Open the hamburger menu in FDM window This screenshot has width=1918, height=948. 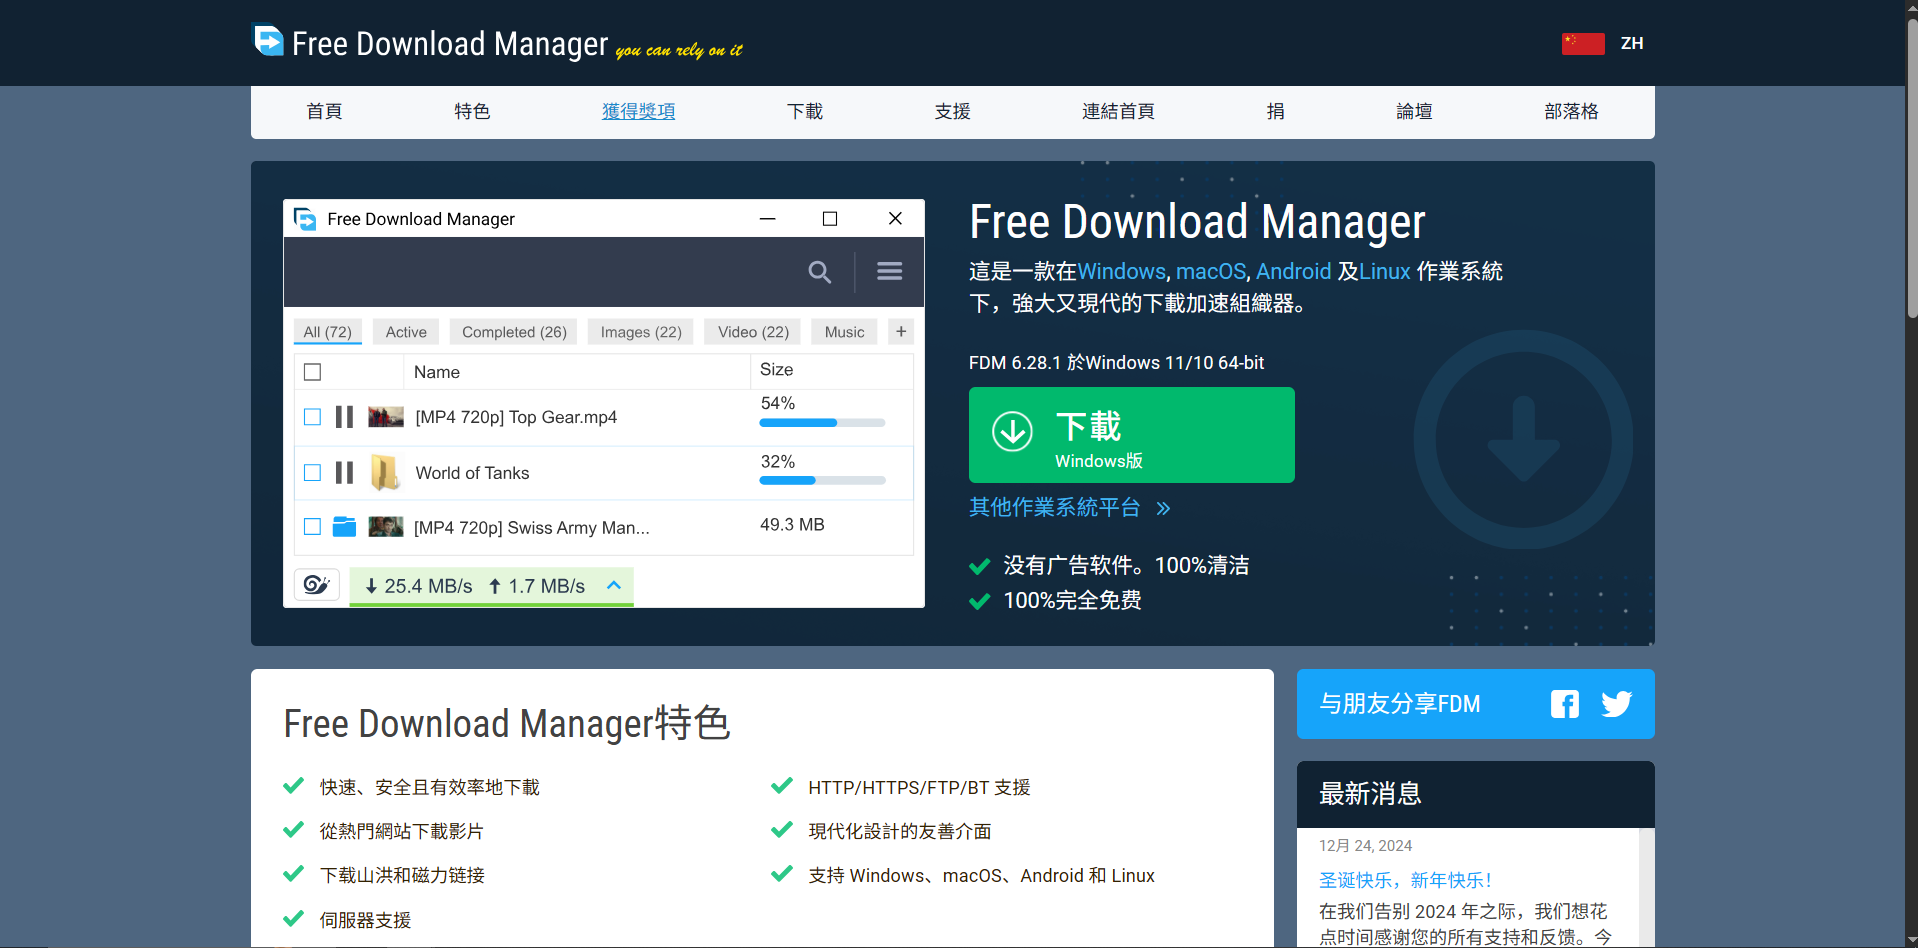[x=889, y=271]
